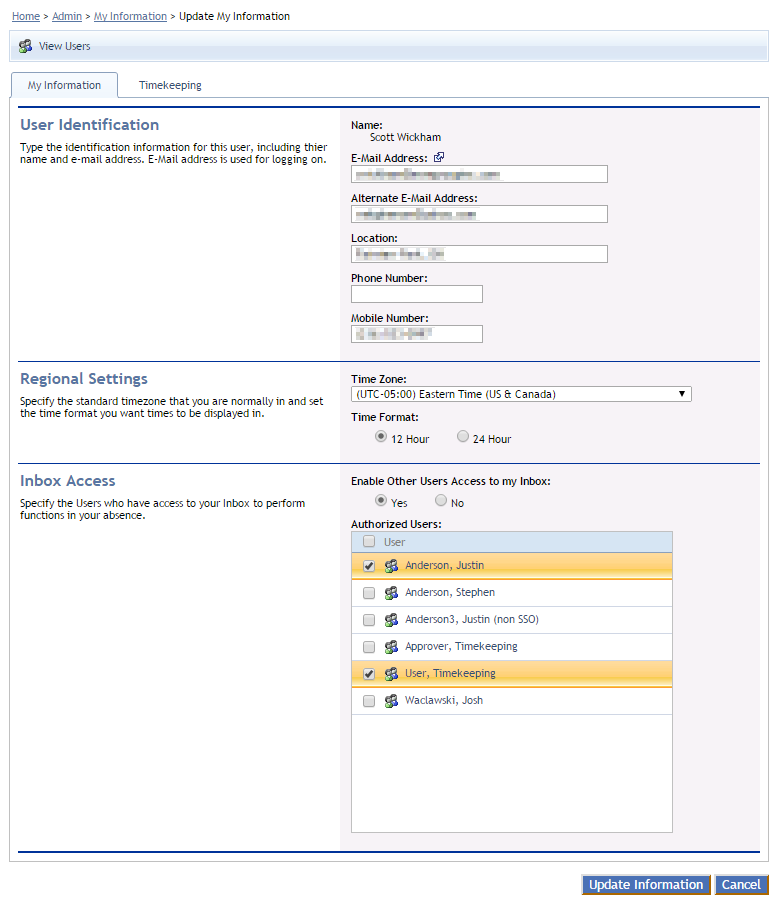This screenshot has width=779, height=906.
Task: Select the 12 Hour time format
Action: [381, 437]
